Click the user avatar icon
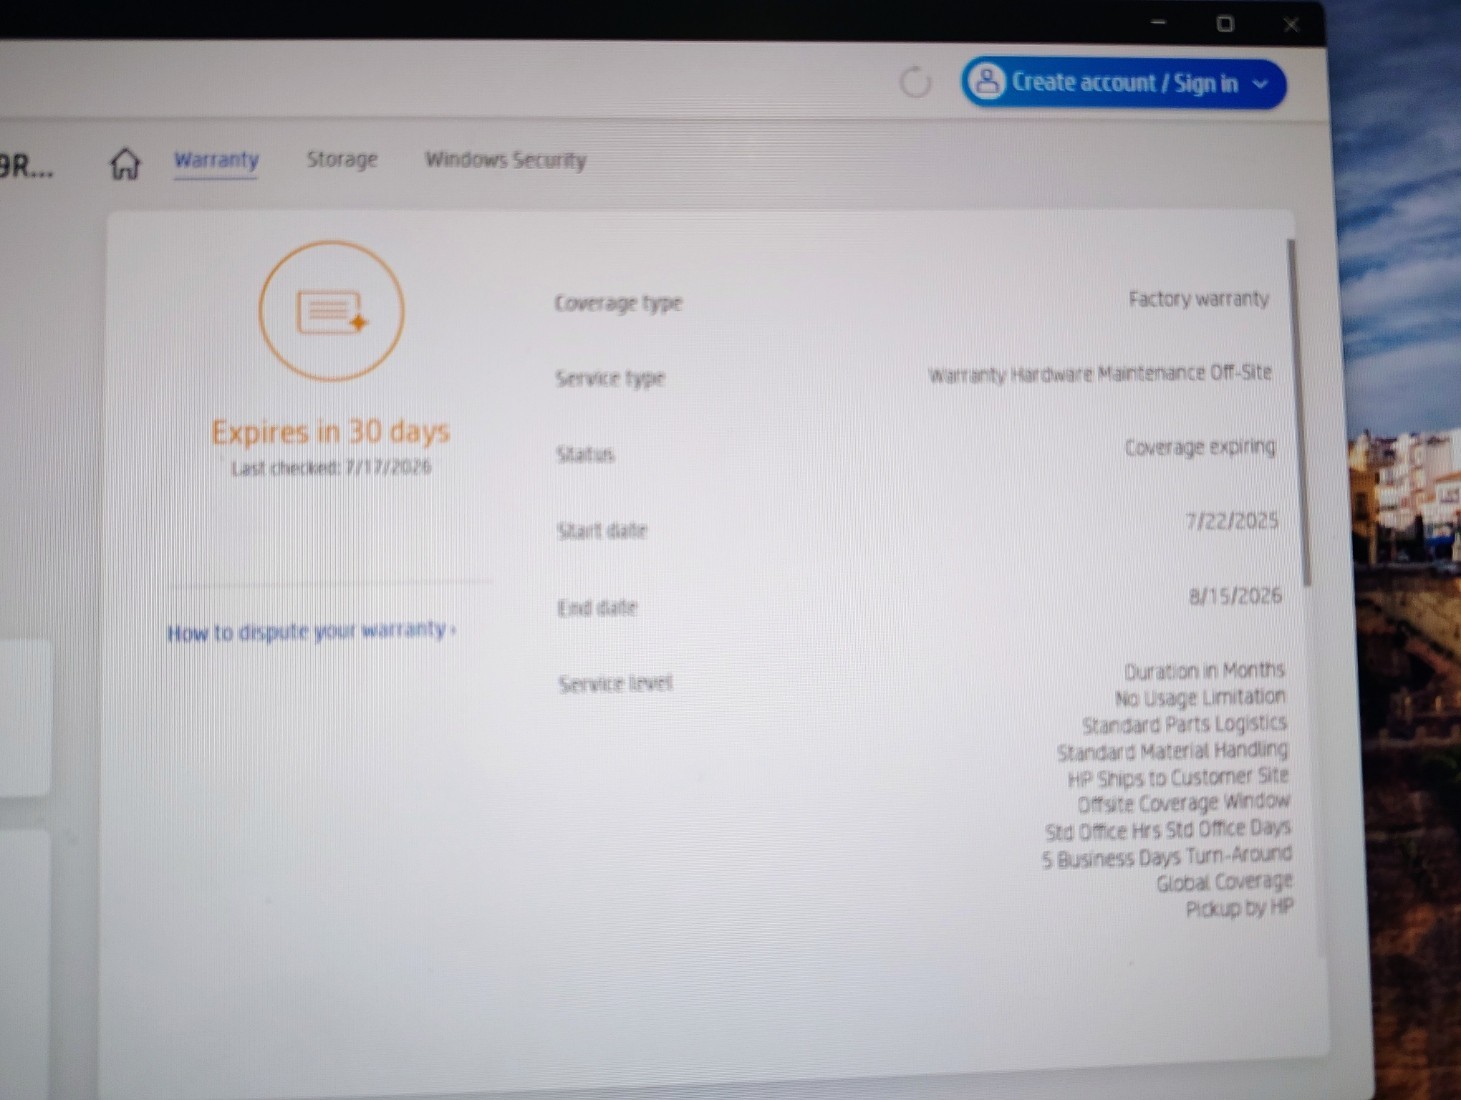Screen dimensions: 1461x1100 tap(987, 81)
